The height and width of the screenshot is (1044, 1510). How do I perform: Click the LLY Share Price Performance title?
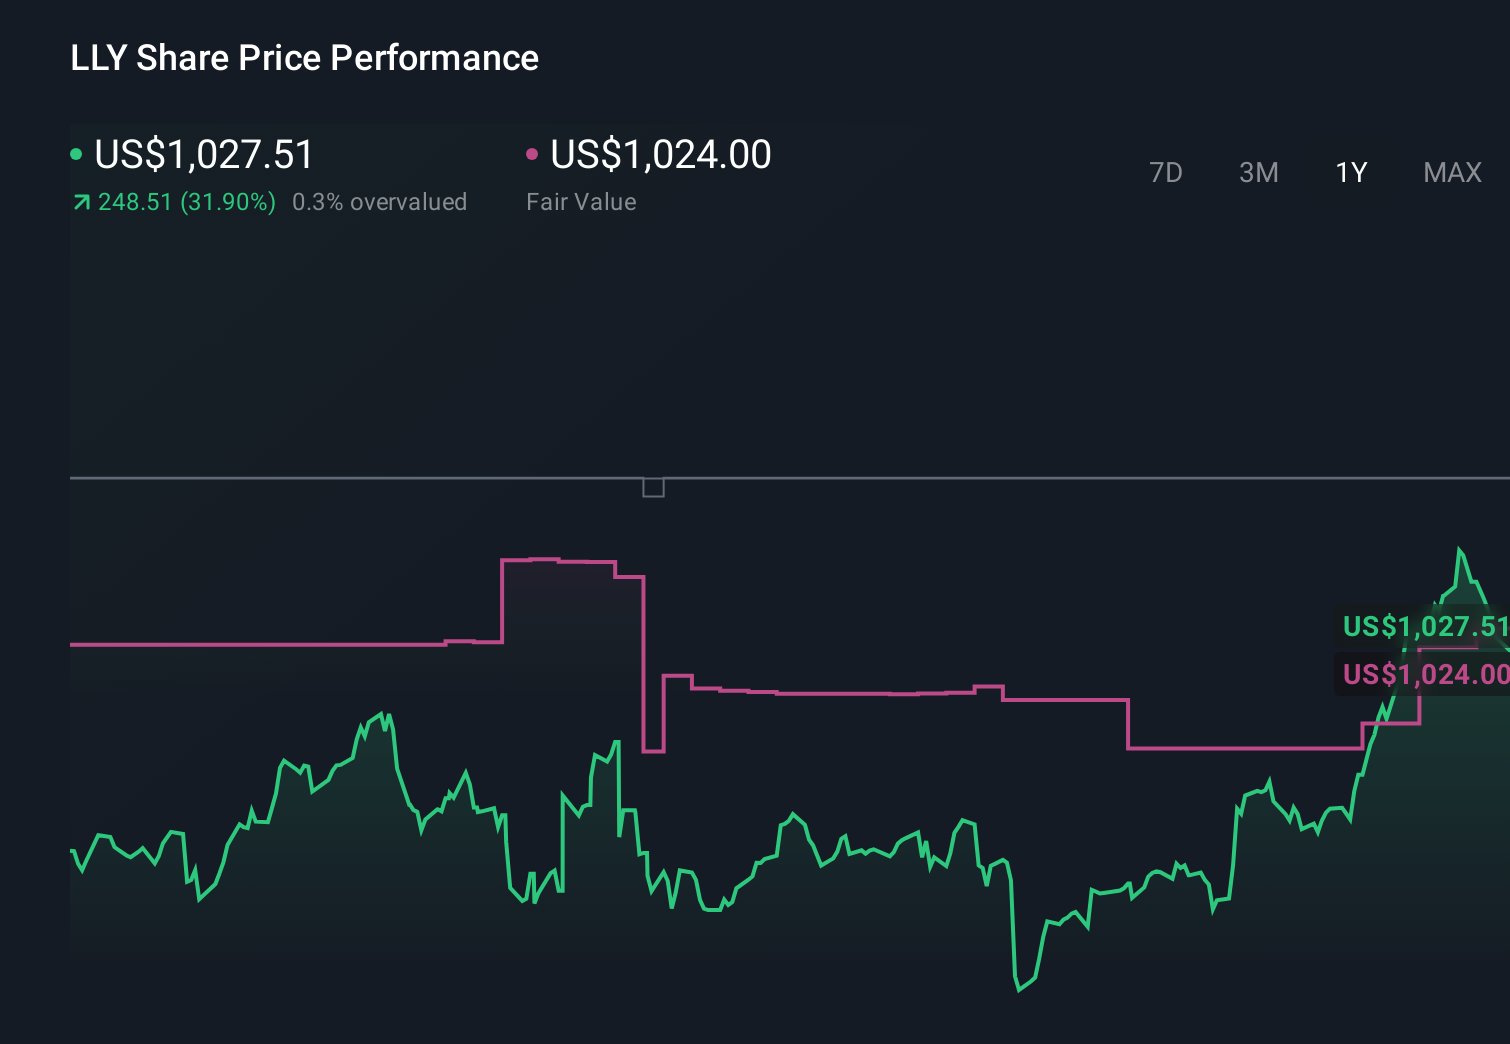(303, 58)
